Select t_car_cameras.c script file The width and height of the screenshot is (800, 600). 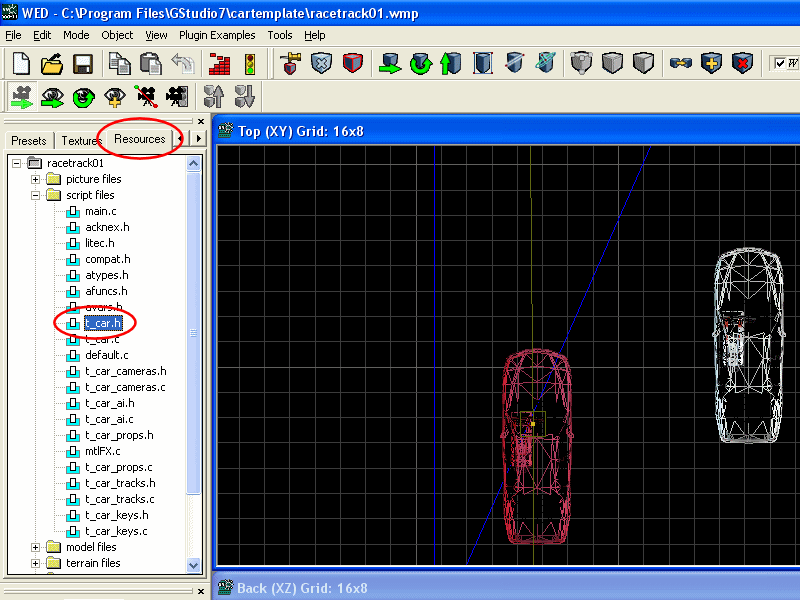(x=125, y=387)
